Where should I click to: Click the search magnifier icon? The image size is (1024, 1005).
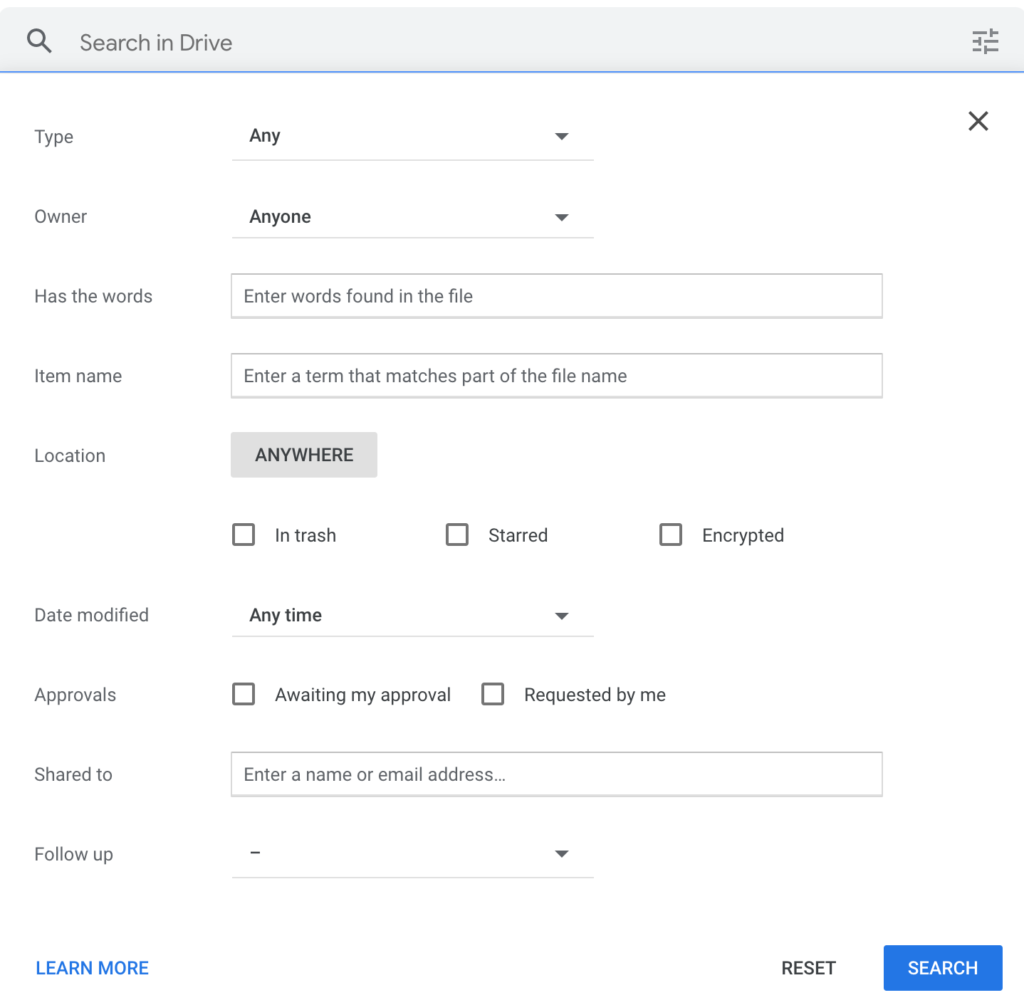39,41
